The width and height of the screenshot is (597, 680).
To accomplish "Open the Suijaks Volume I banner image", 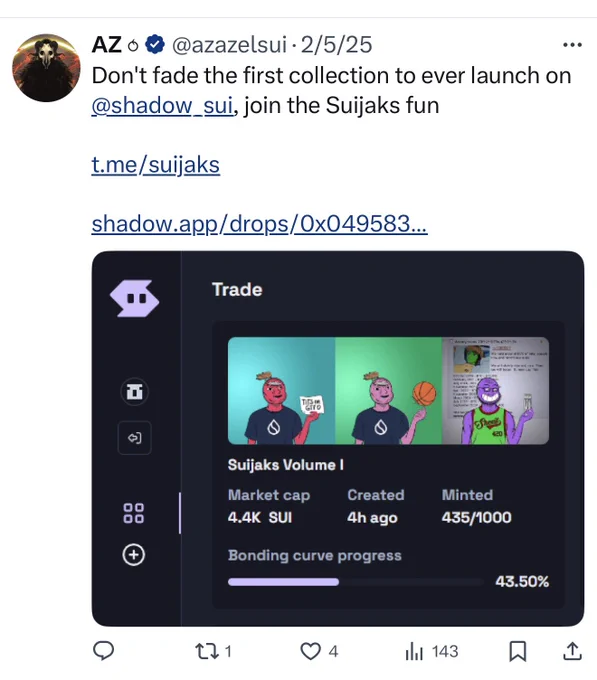I will 388,391.
